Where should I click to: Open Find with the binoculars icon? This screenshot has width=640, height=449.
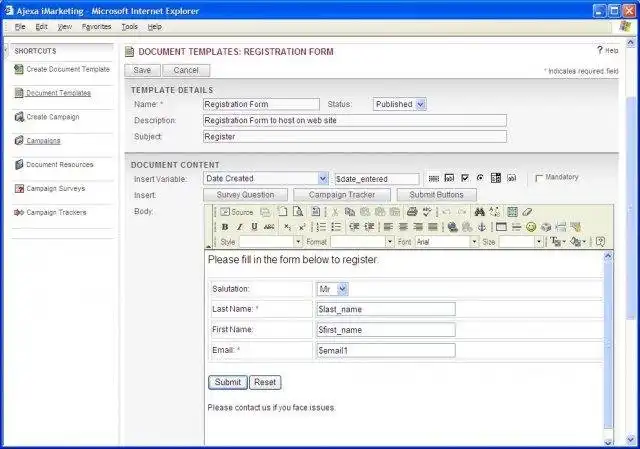tap(479, 212)
